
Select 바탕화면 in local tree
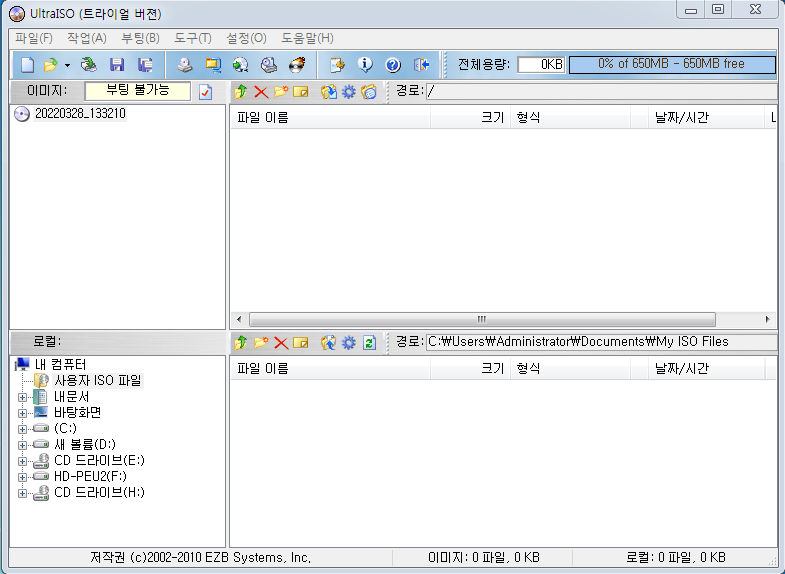tap(78, 412)
